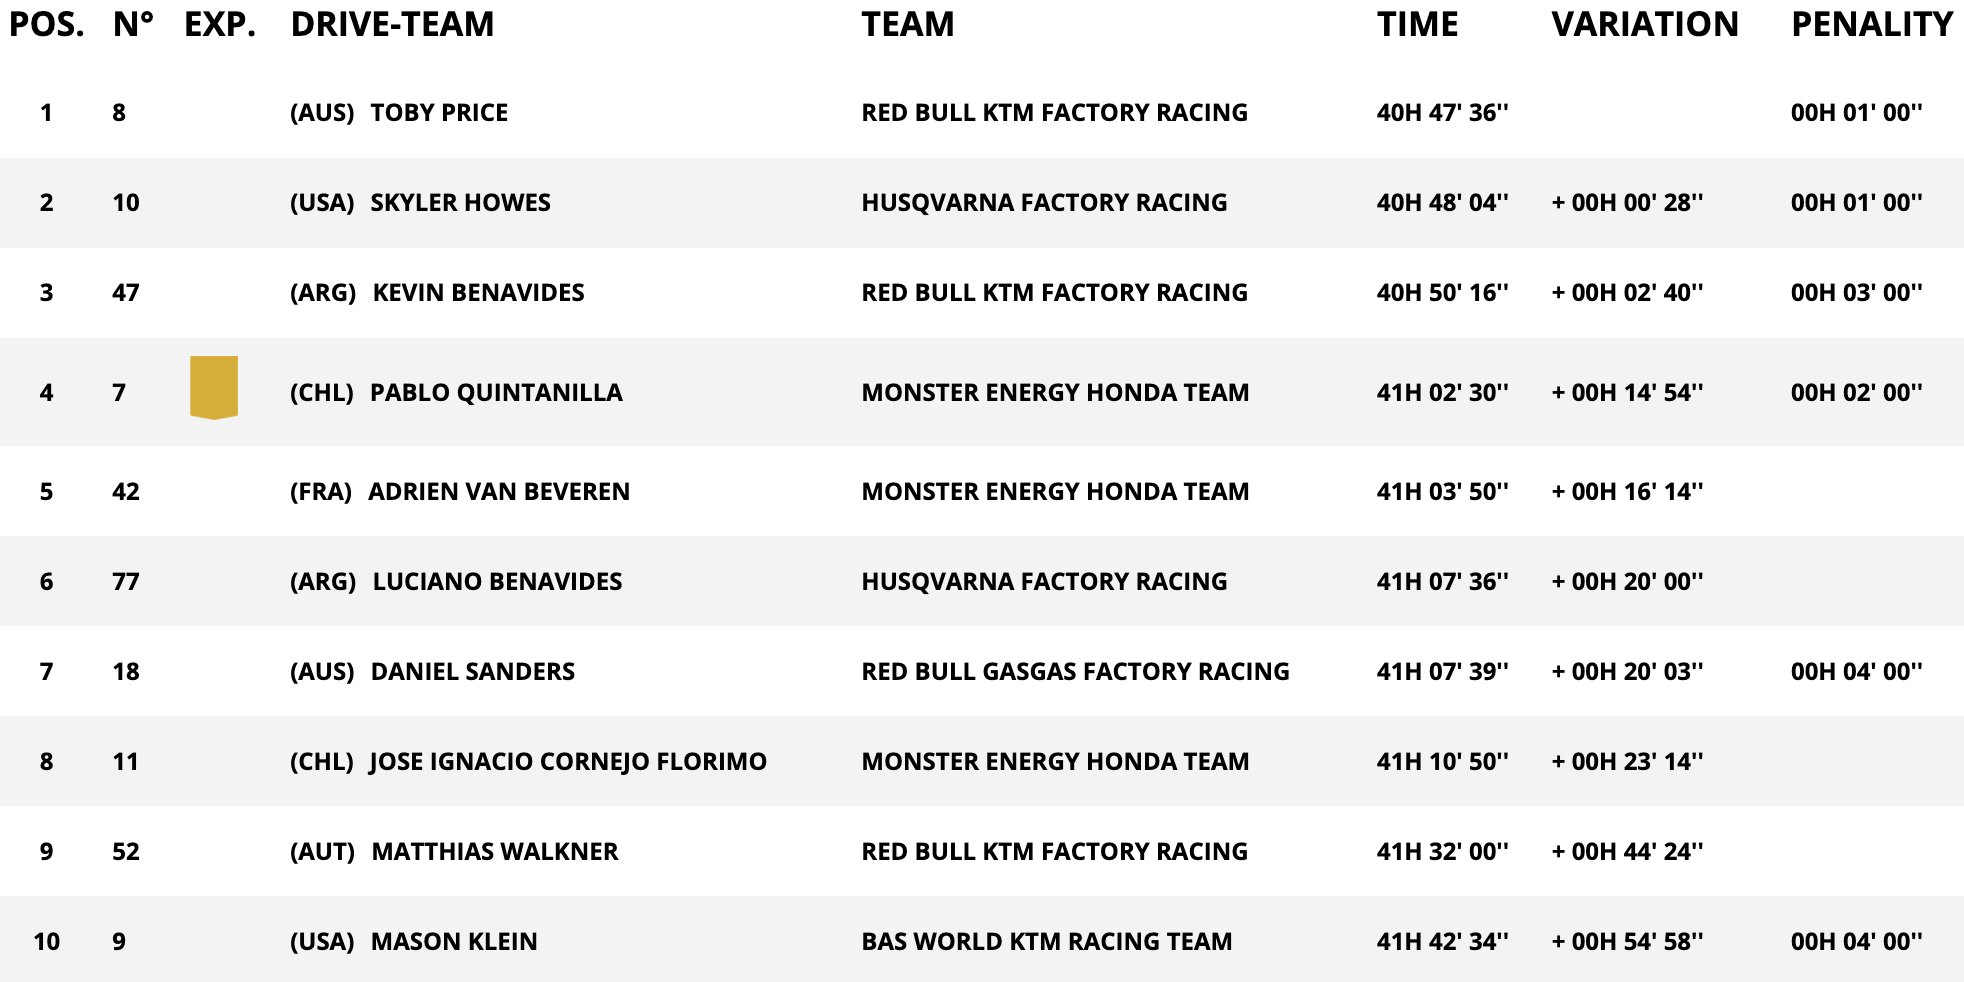This screenshot has width=1964, height=982.
Task: Open Mason Klein's entry
Action: pyautogui.click(x=454, y=942)
